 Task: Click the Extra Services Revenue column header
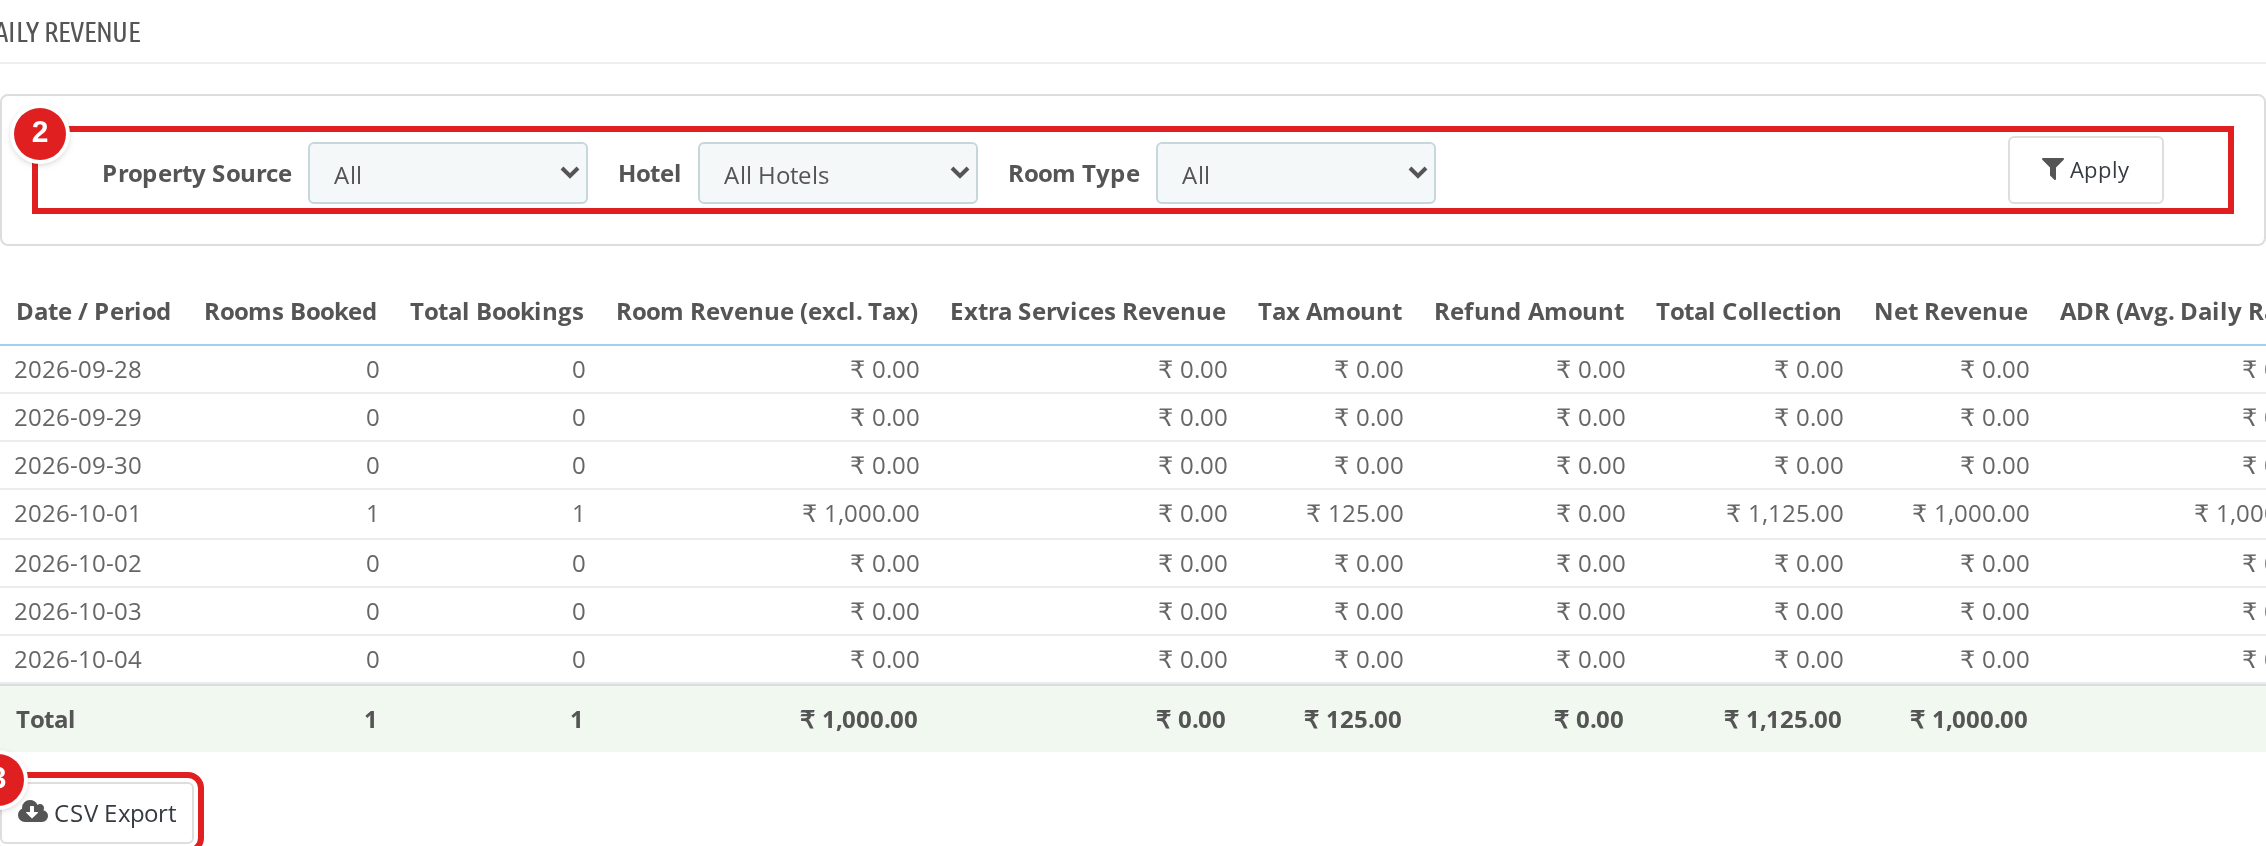(1087, 312)
